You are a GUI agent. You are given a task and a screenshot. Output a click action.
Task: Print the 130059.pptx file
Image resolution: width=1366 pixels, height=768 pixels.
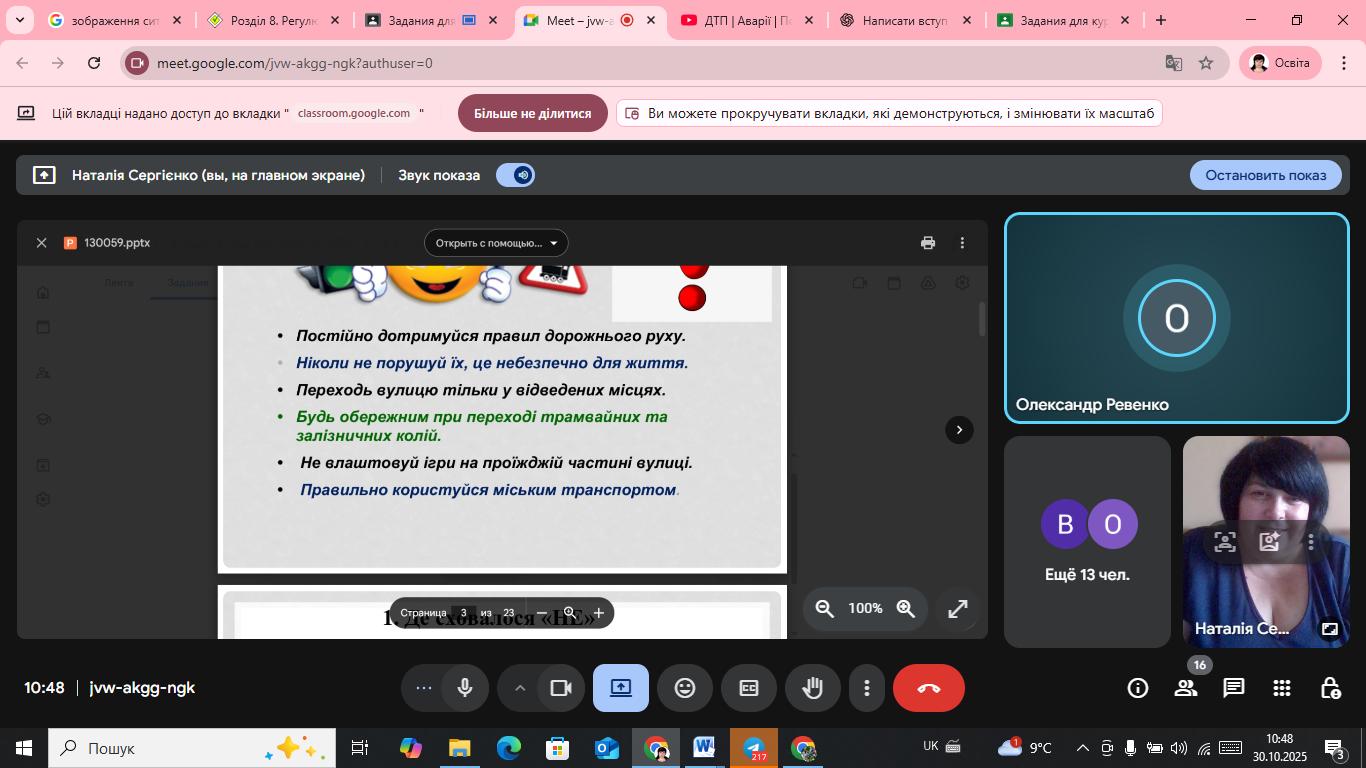click(x=928, y=243)
